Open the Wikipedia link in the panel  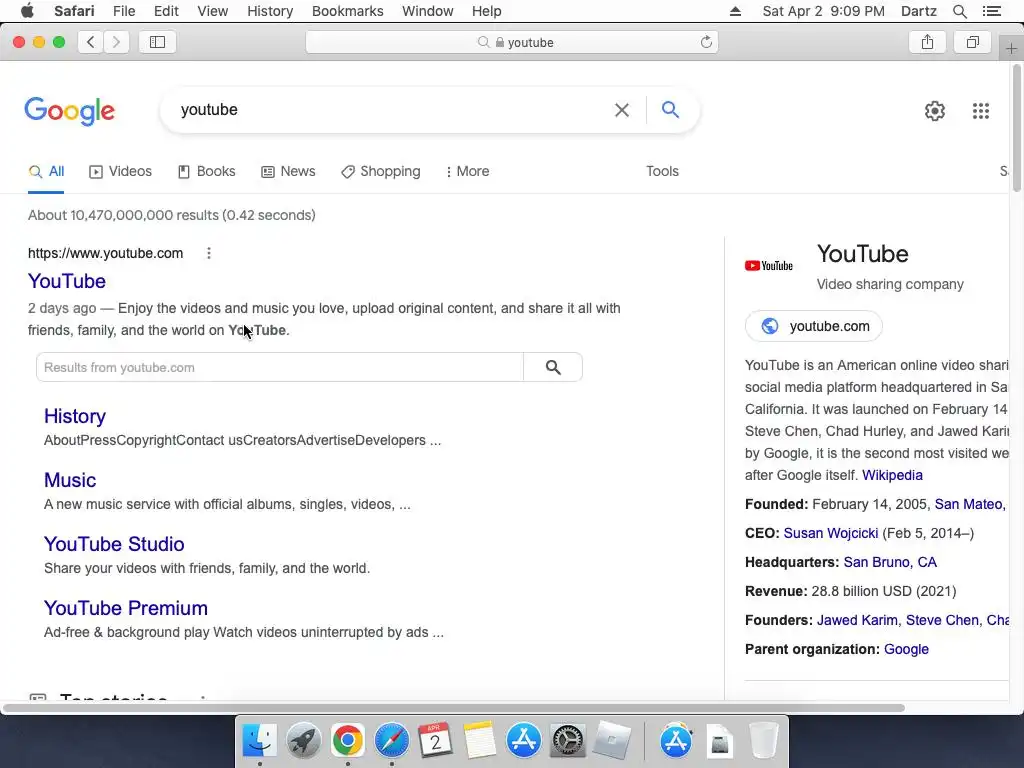click(x=892, y=475)
